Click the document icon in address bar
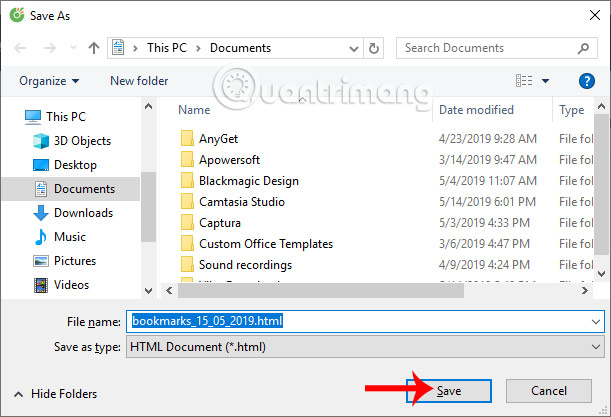Image resolution: width=611 pixels, height=417 pixels. point(118,48)
